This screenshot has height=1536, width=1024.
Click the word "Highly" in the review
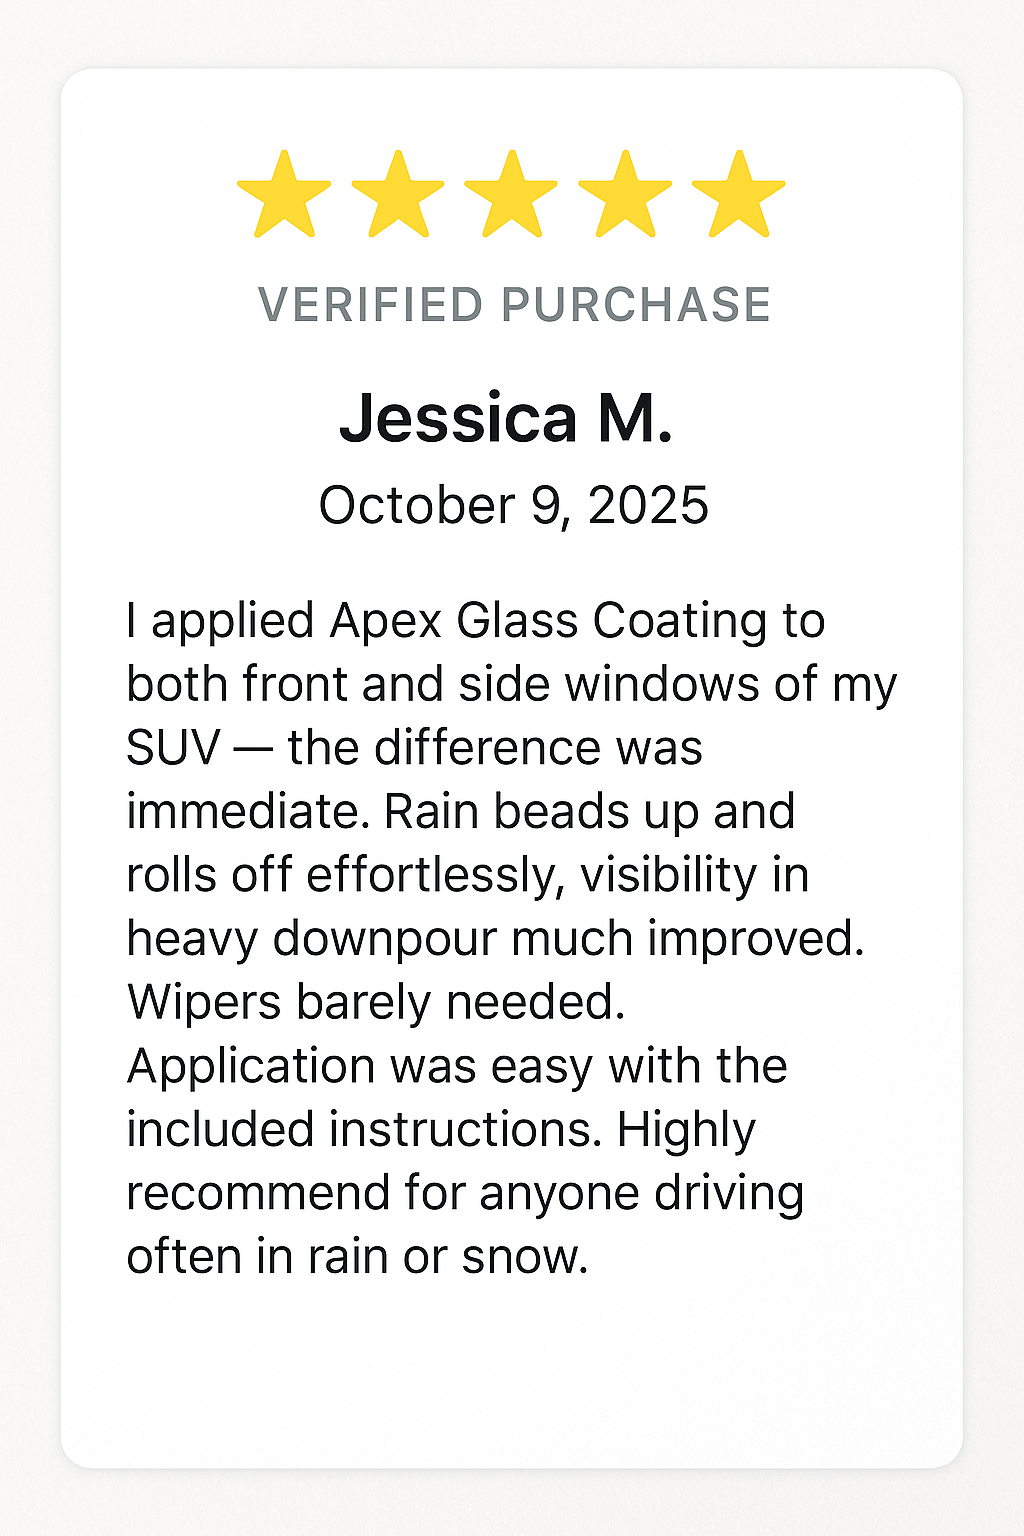click(686, 1130)
